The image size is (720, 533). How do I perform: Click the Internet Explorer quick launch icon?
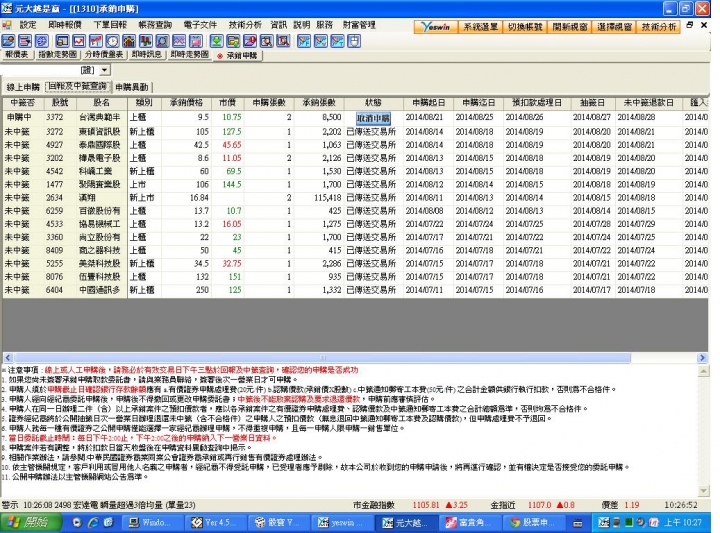pyautogui.click(x=93, y=522)
